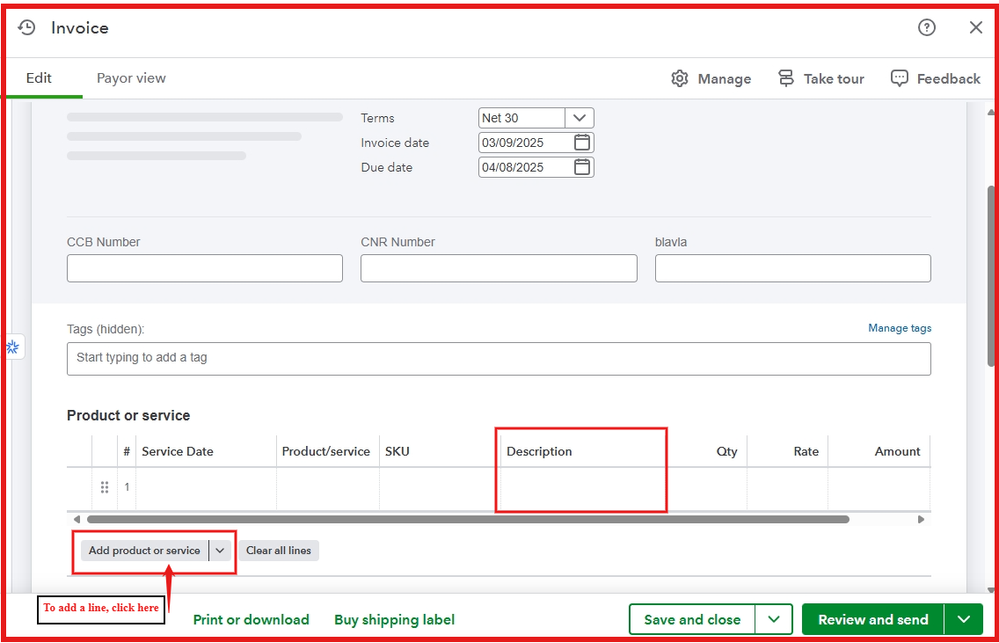Switch to the Edit tab
Viewport: 999px width, 643px height.
coord(39,78)
